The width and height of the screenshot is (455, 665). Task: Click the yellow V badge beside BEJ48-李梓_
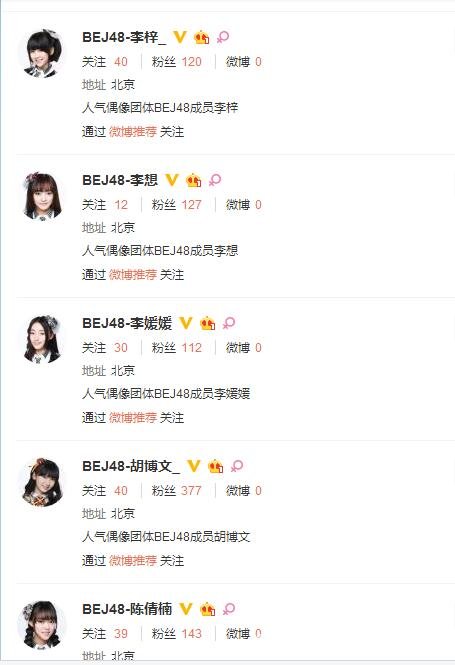180,37
